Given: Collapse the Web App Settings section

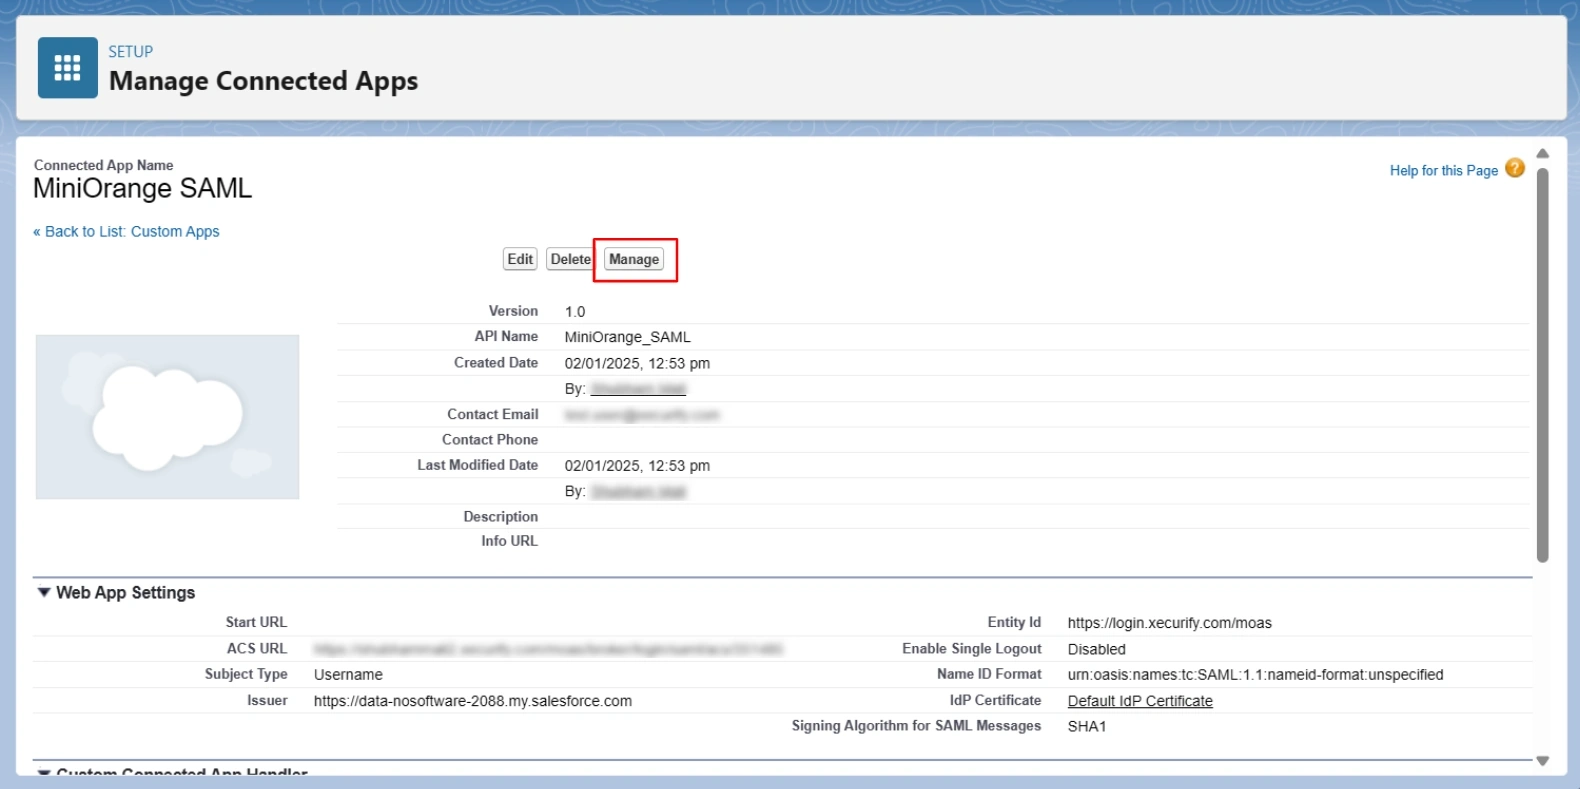Looking at the screenshot, I should point(44,592).
